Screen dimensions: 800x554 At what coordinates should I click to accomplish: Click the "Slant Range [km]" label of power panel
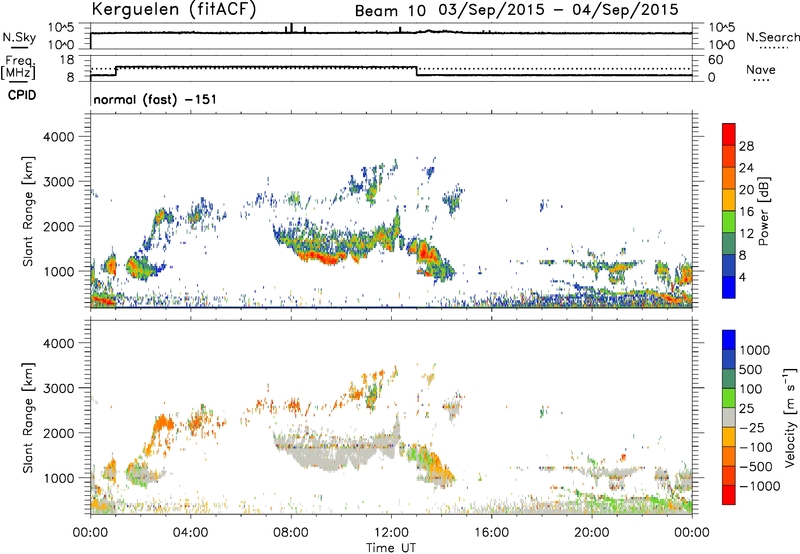pyautogui.click(x=28, y=211)
